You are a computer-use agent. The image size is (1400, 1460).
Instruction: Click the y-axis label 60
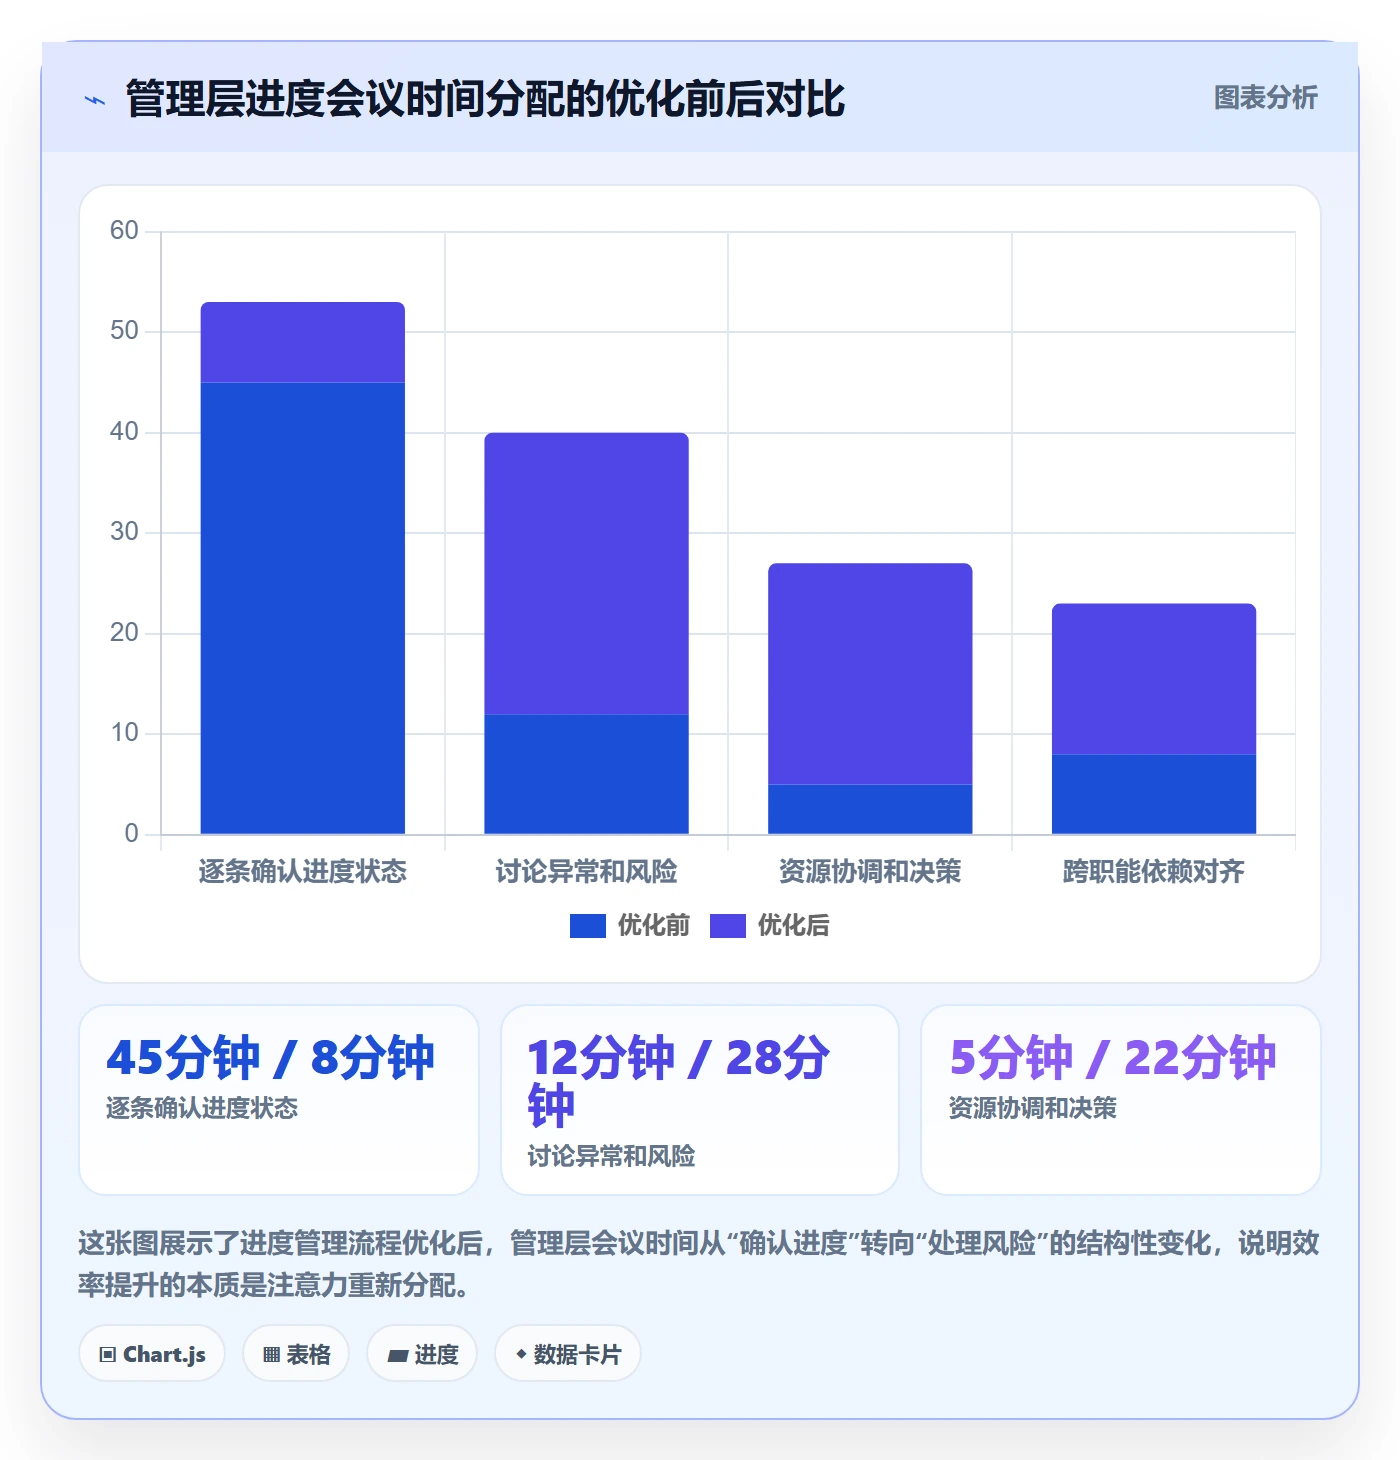(x=124, y=231)
